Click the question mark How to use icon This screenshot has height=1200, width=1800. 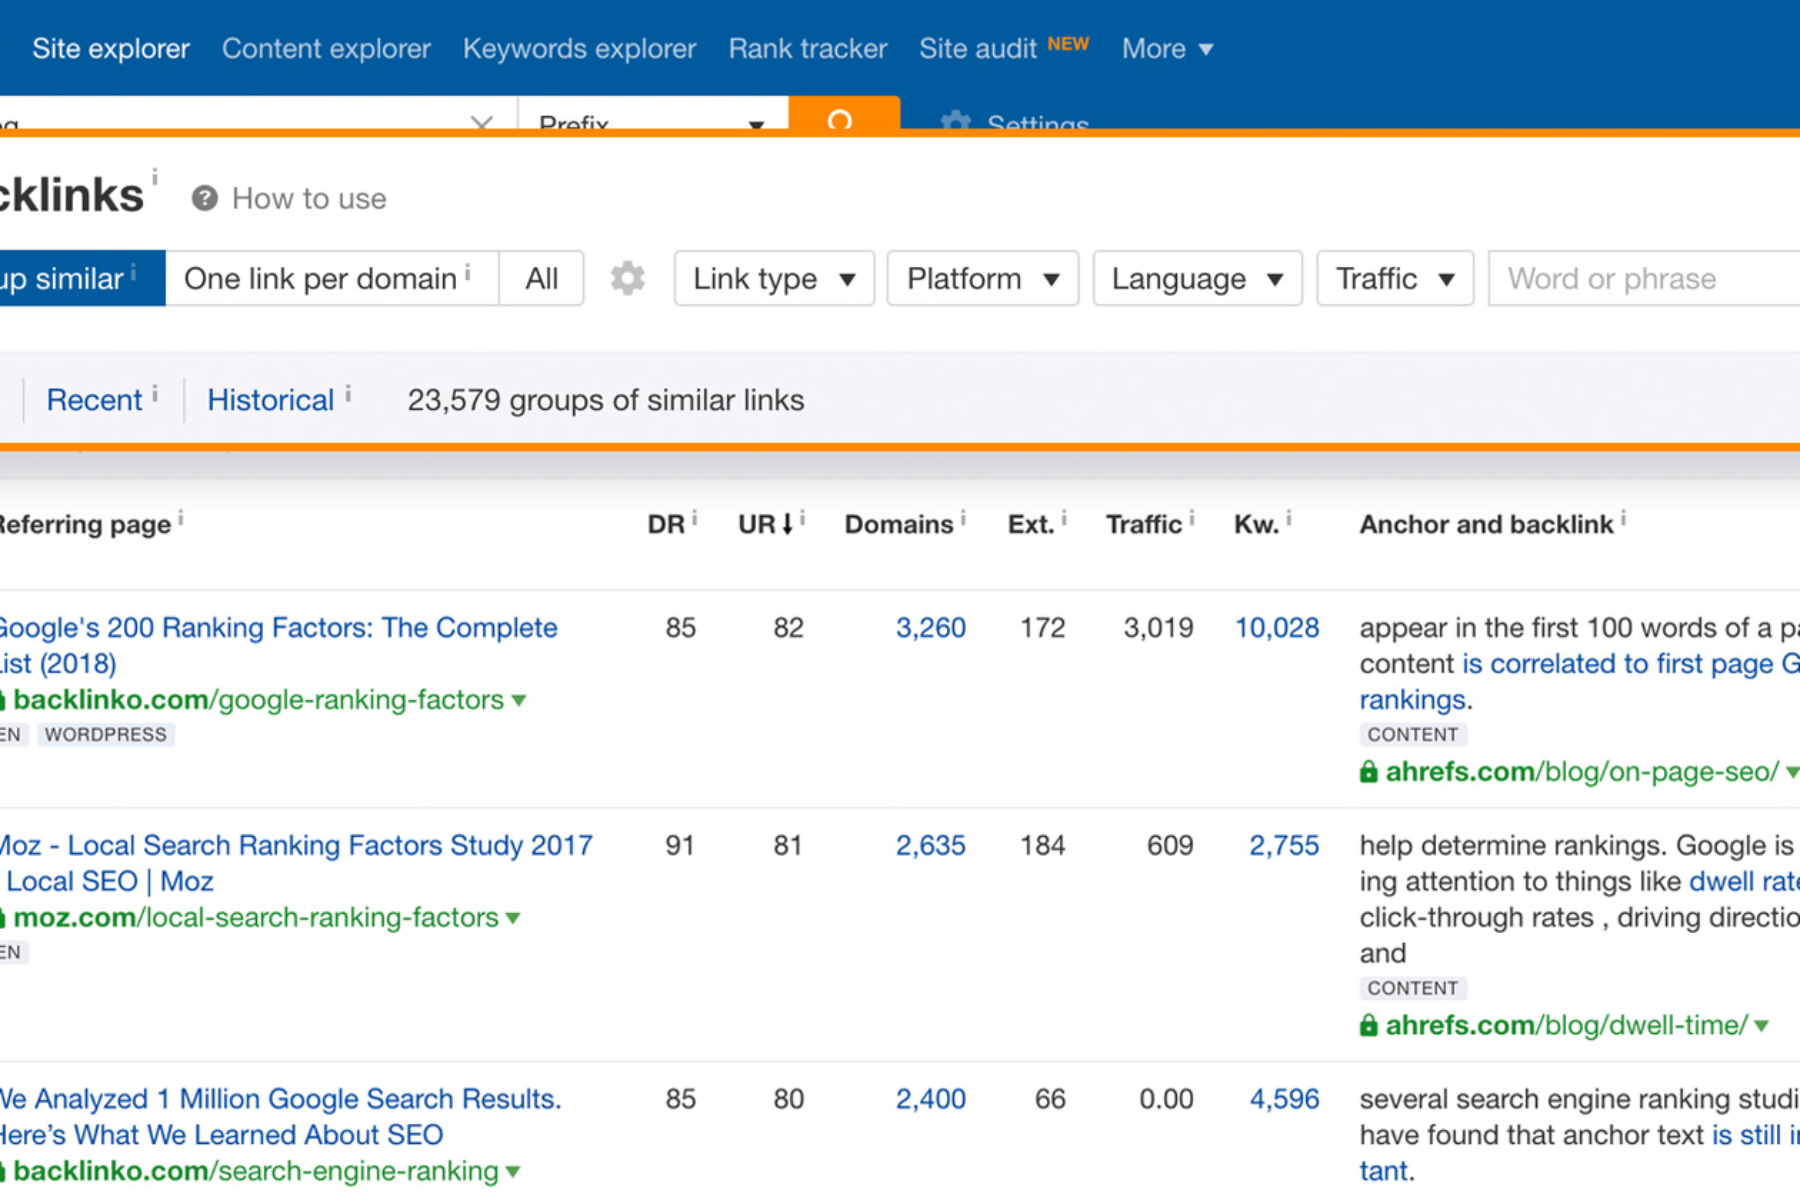click(205, 198)
